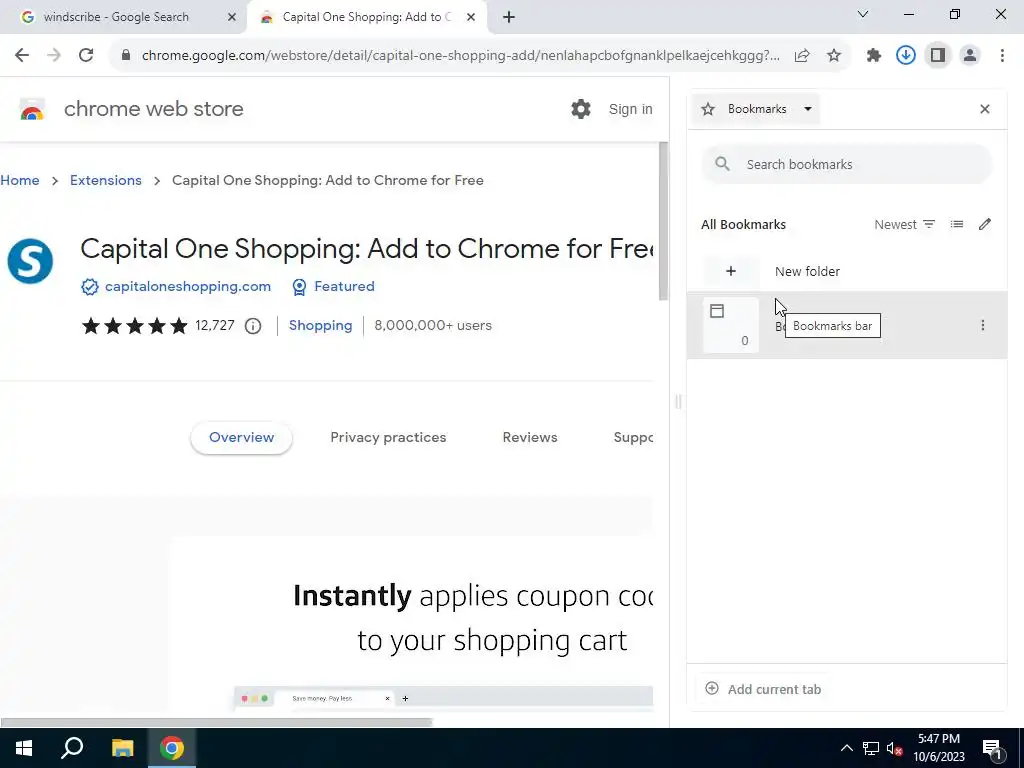The image size is (1024, 768).
Task: Reload the current page
Action: (86, 56)
